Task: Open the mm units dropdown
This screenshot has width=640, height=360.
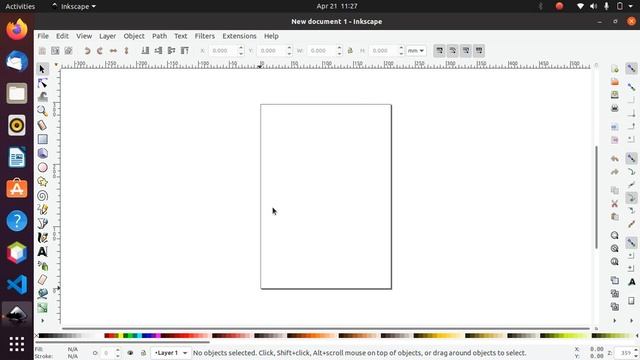Action: 416,51
